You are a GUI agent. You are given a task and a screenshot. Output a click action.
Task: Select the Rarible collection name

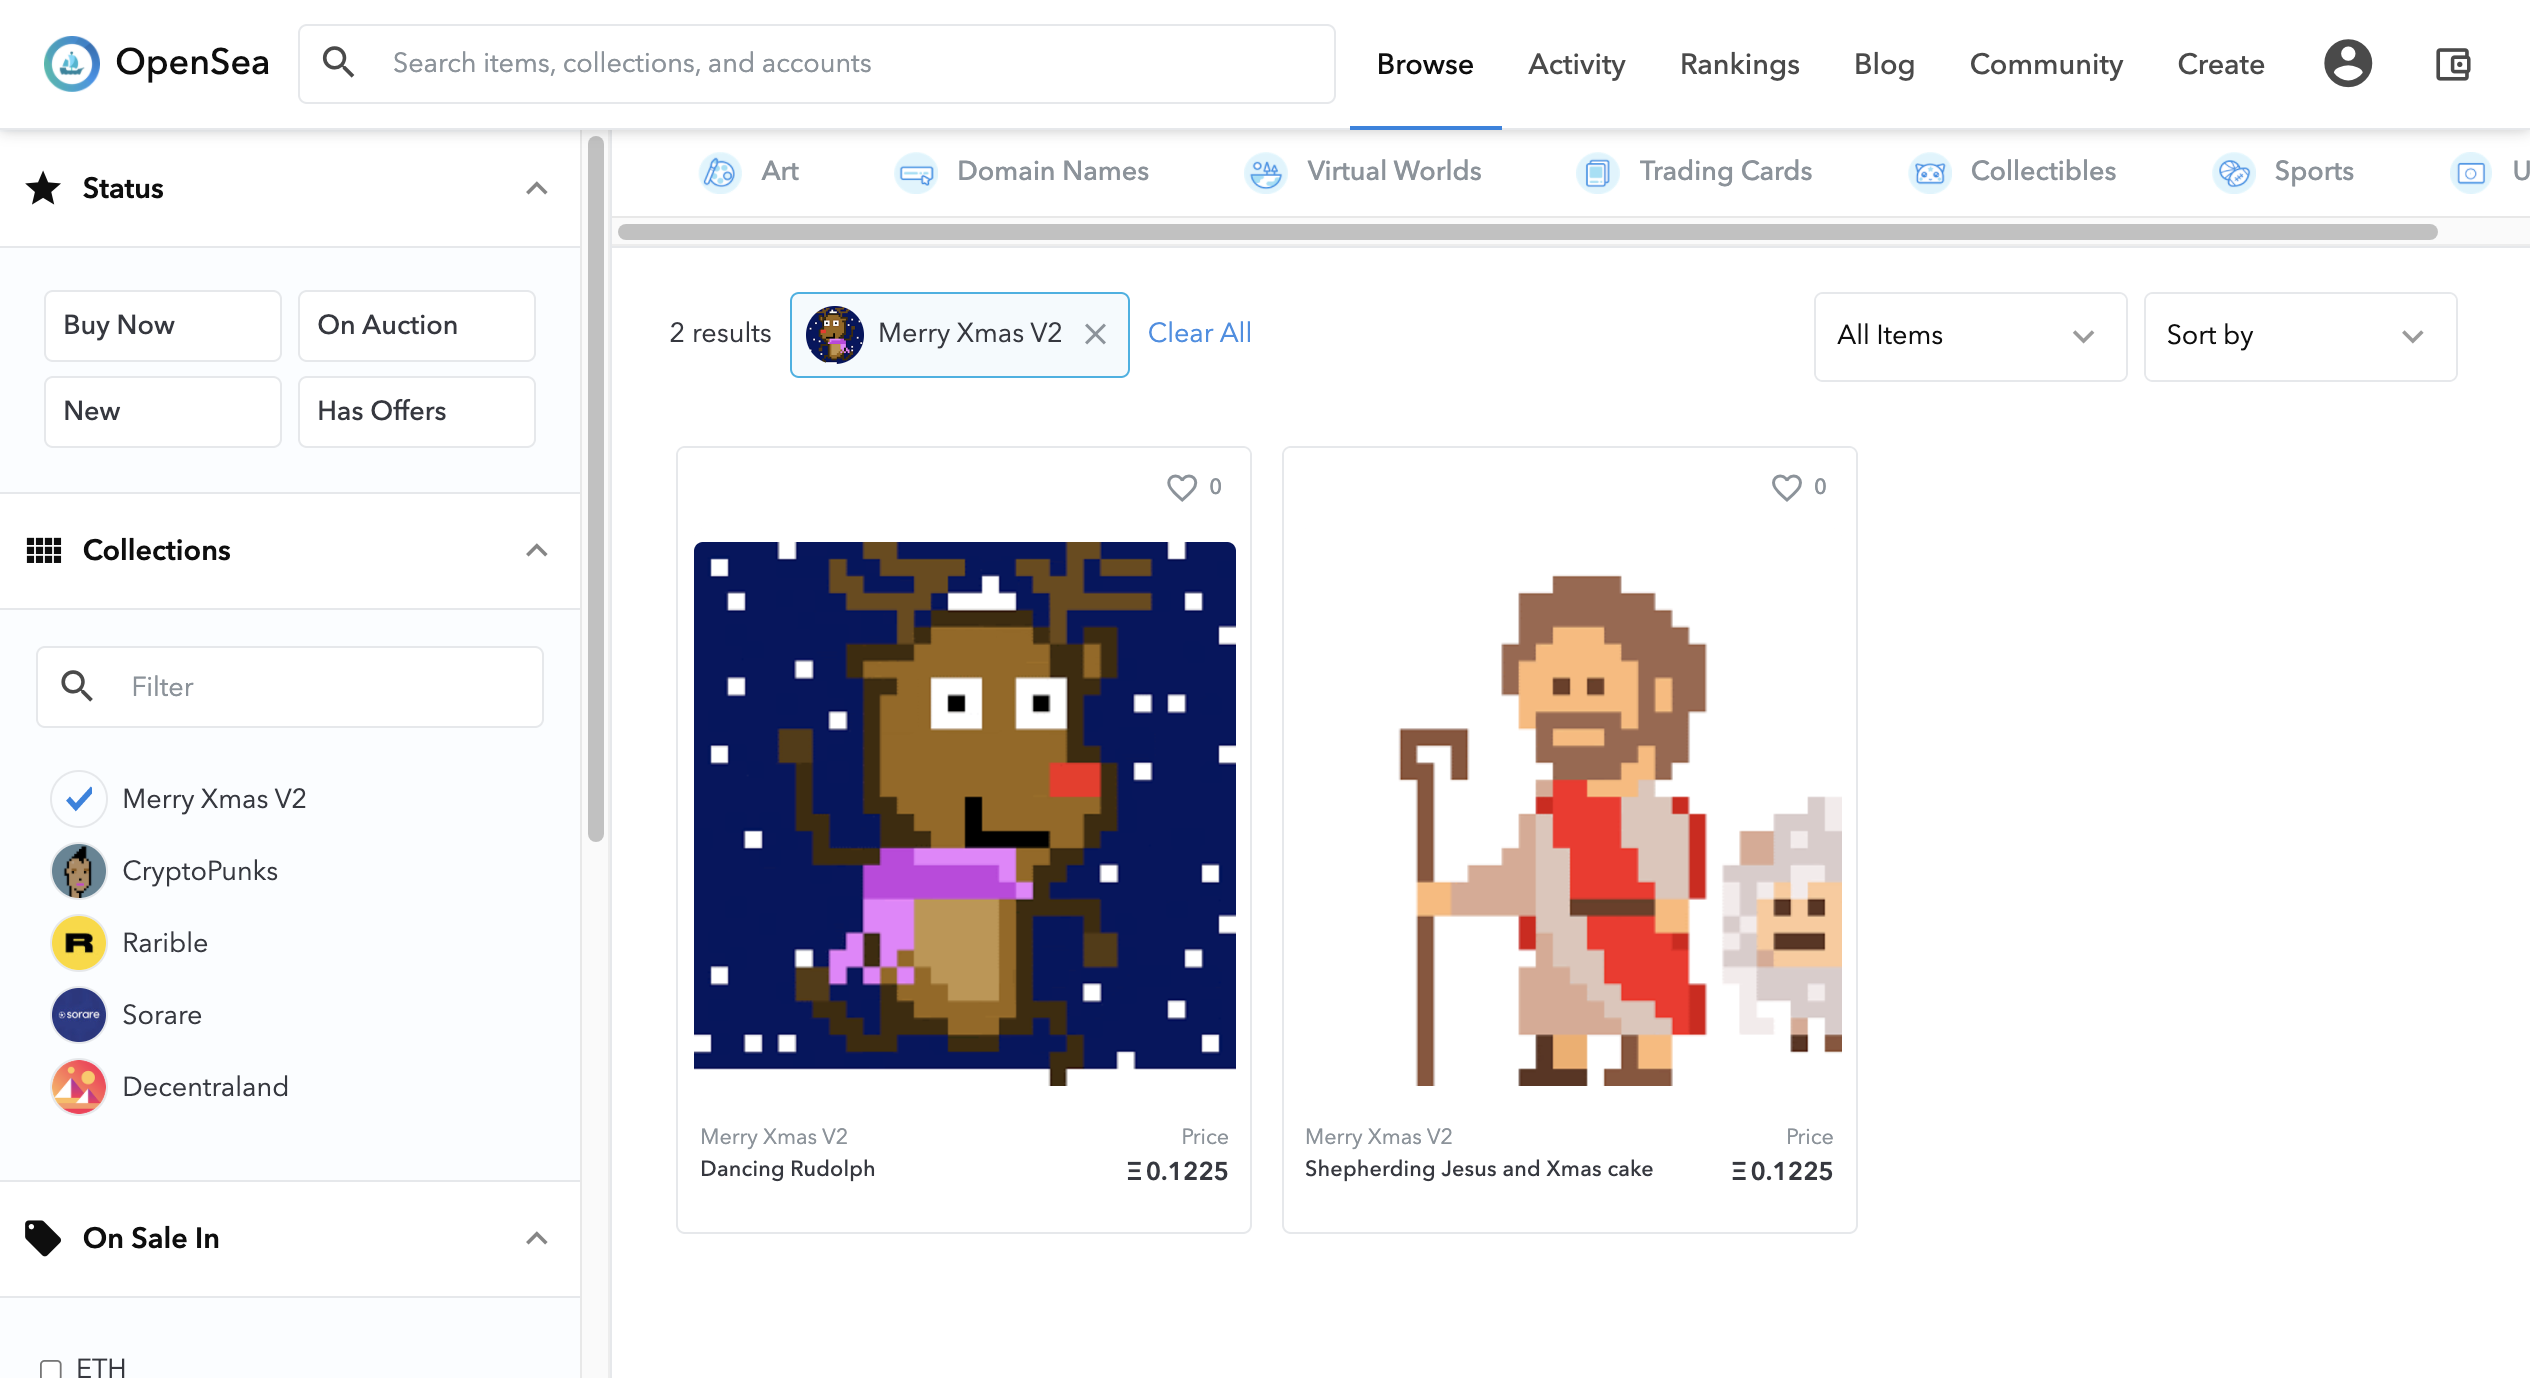pos(165,943)
